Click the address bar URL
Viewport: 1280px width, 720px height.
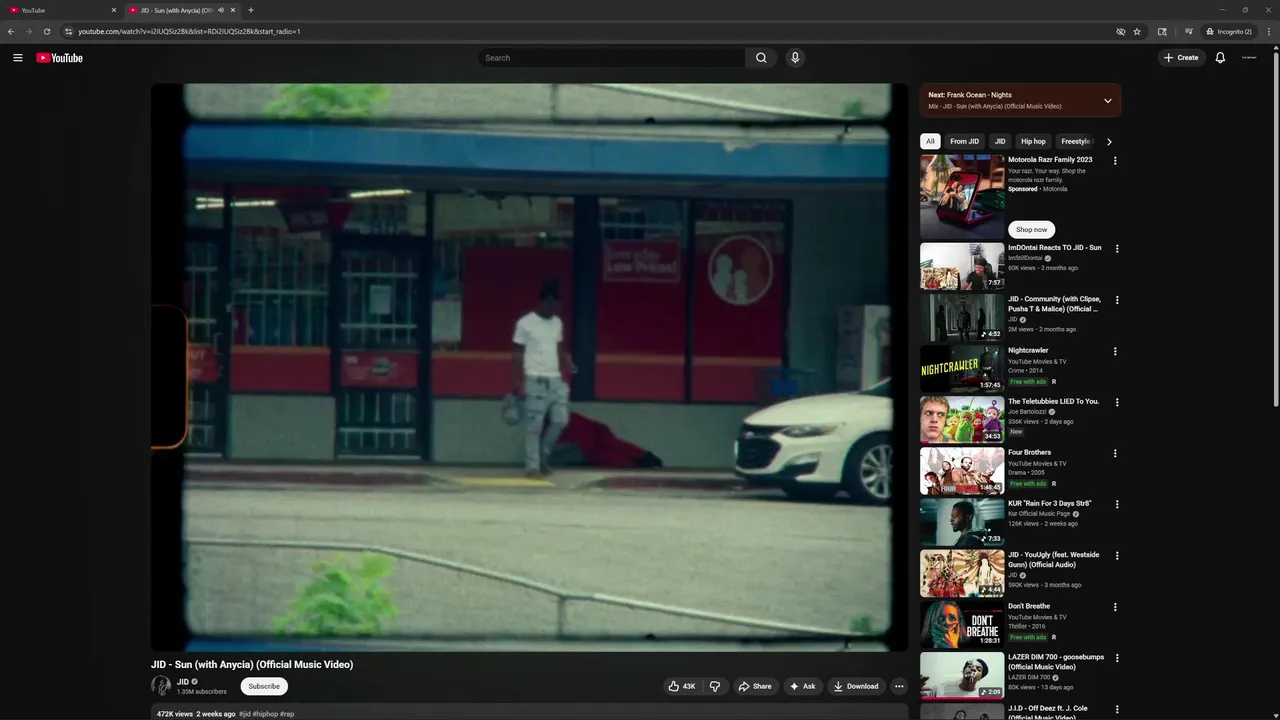pyautogui.click(x=190, y=31)
